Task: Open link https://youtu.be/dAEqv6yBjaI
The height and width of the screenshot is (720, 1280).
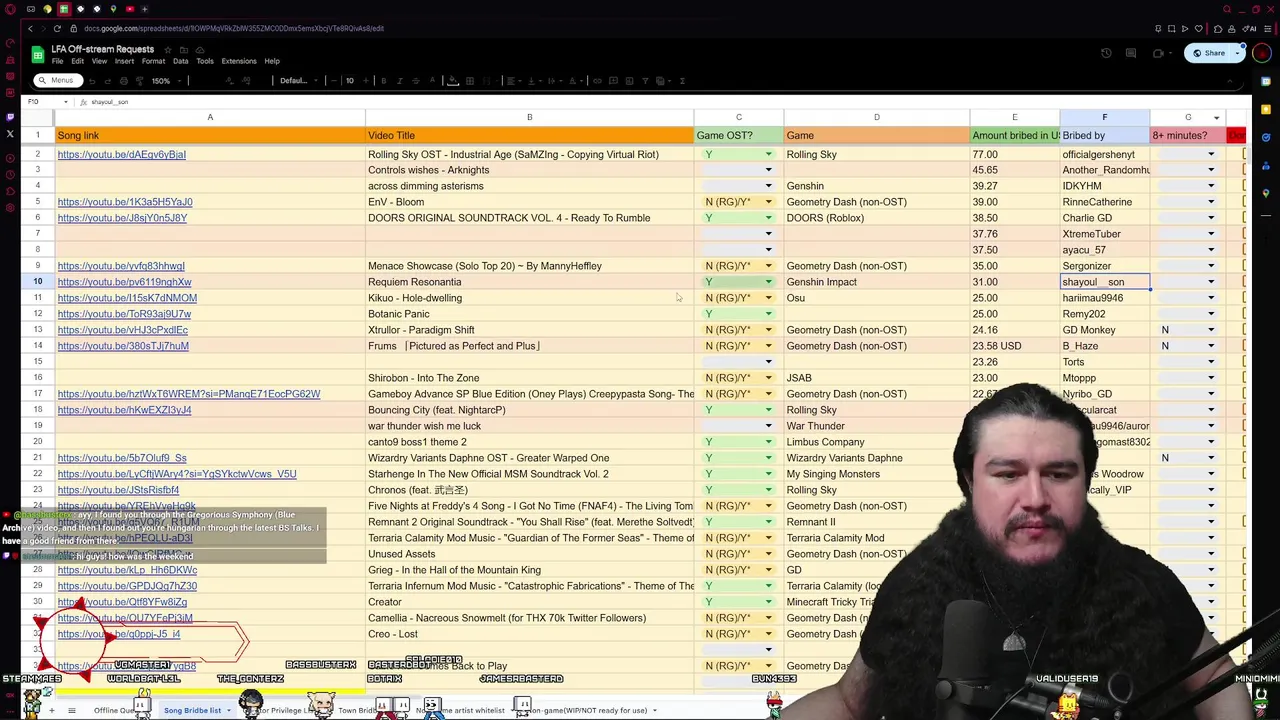Action: pos(121,154)
